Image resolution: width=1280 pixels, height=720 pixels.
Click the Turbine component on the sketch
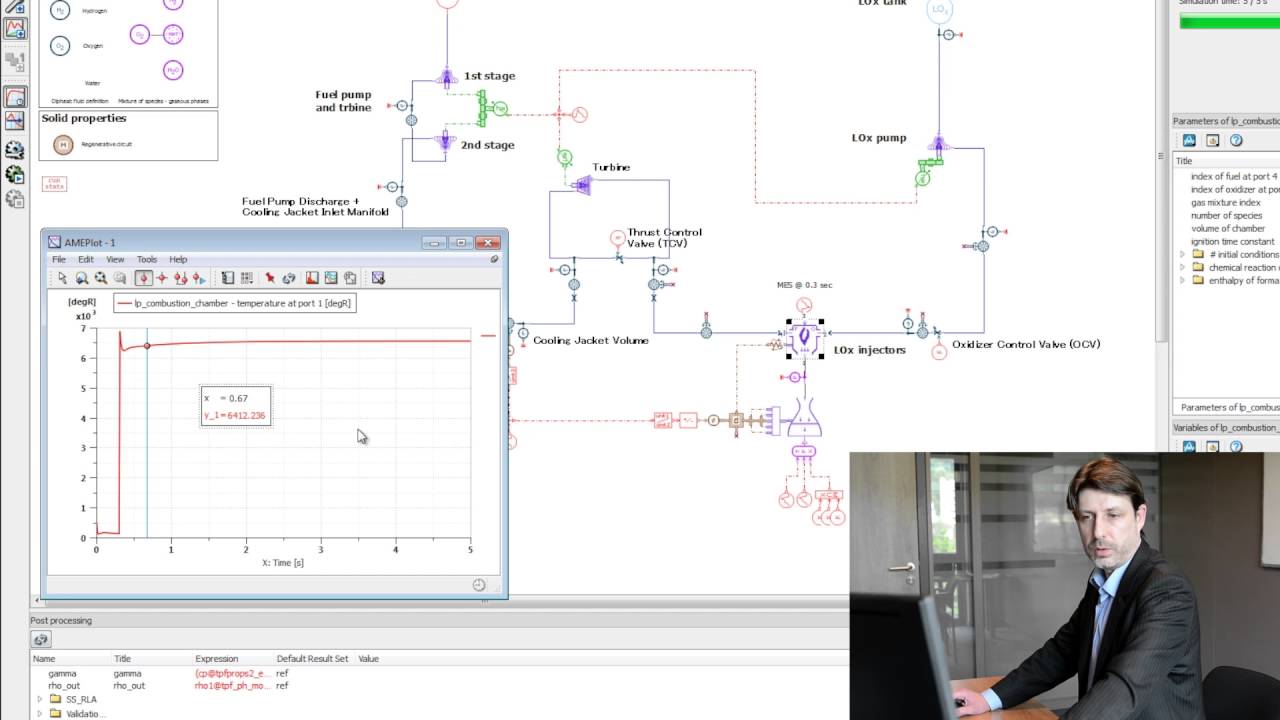point(581,185)
